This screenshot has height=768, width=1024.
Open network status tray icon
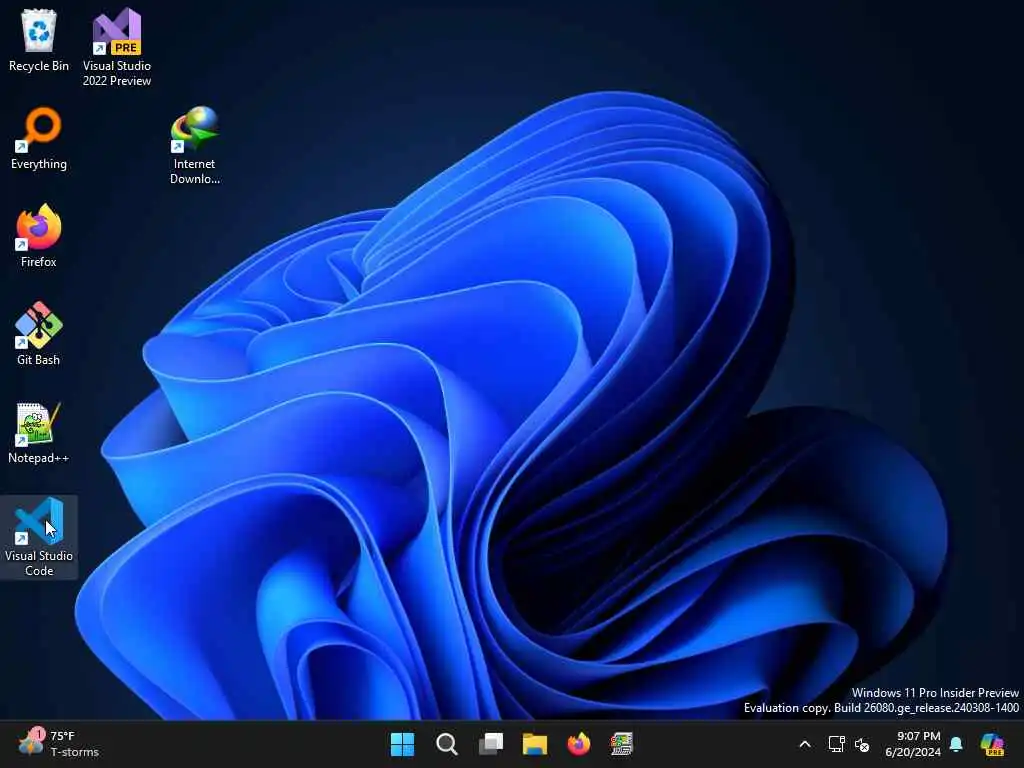tap(837, 744)
